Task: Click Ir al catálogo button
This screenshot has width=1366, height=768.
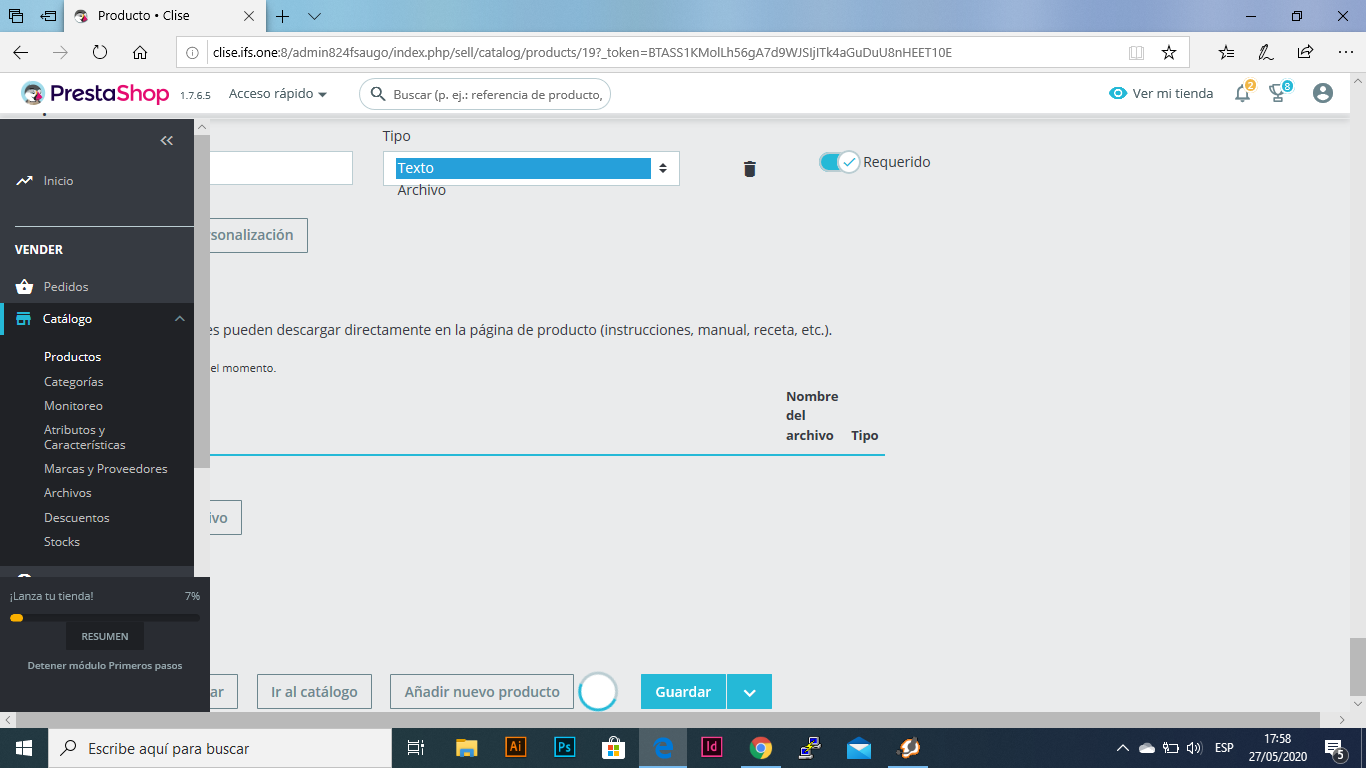Action: [x=314, y=692]
